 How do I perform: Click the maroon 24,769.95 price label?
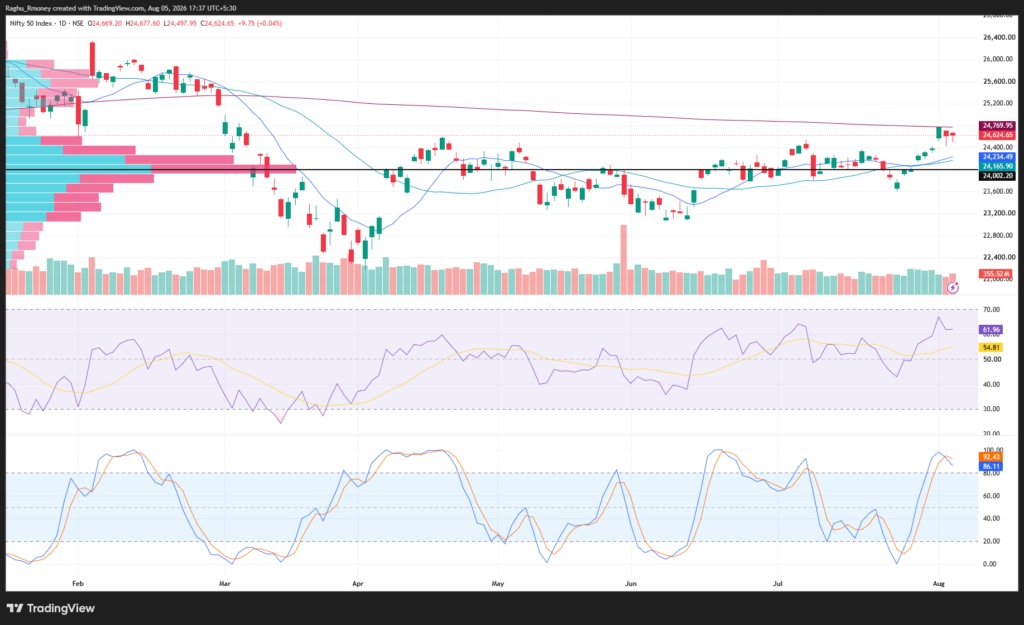[x=997, y=125]
